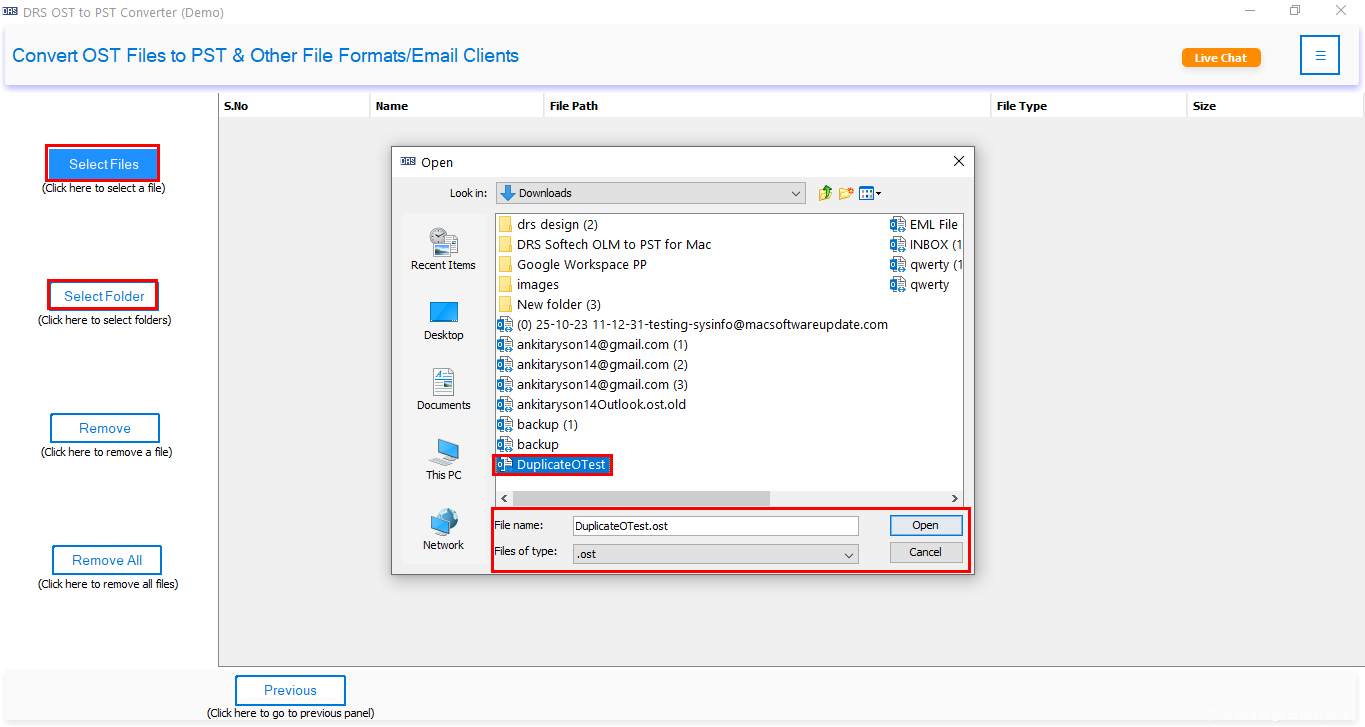Click the File Type column header

click(x=1089, y=106)
